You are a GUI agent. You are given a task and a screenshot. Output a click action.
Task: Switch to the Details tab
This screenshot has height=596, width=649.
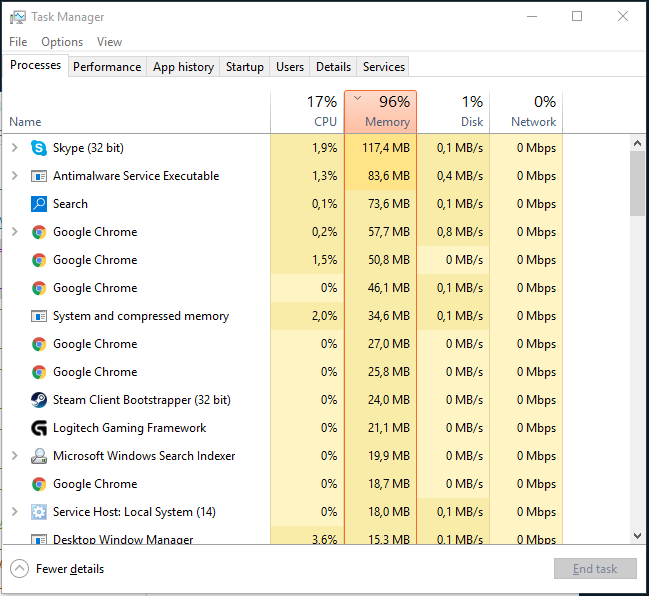coord(333,67)
